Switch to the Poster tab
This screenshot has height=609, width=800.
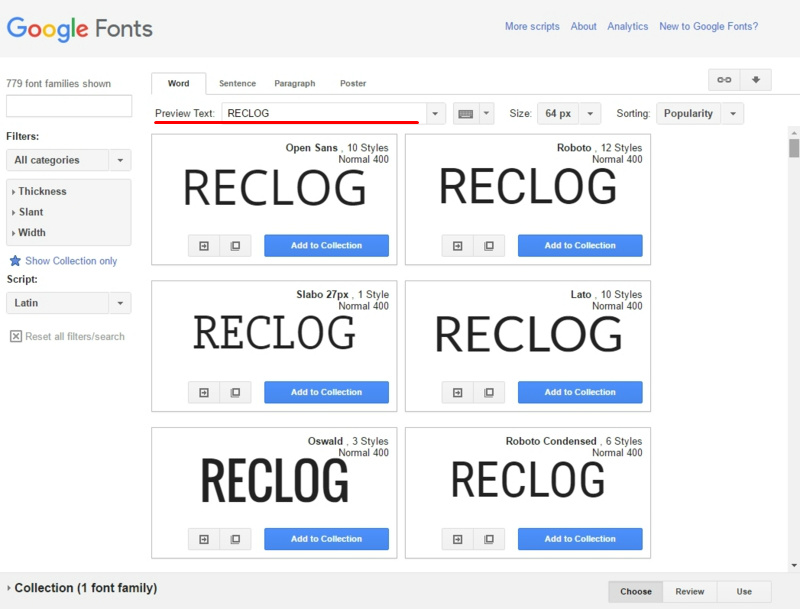(x=352, y=84)
